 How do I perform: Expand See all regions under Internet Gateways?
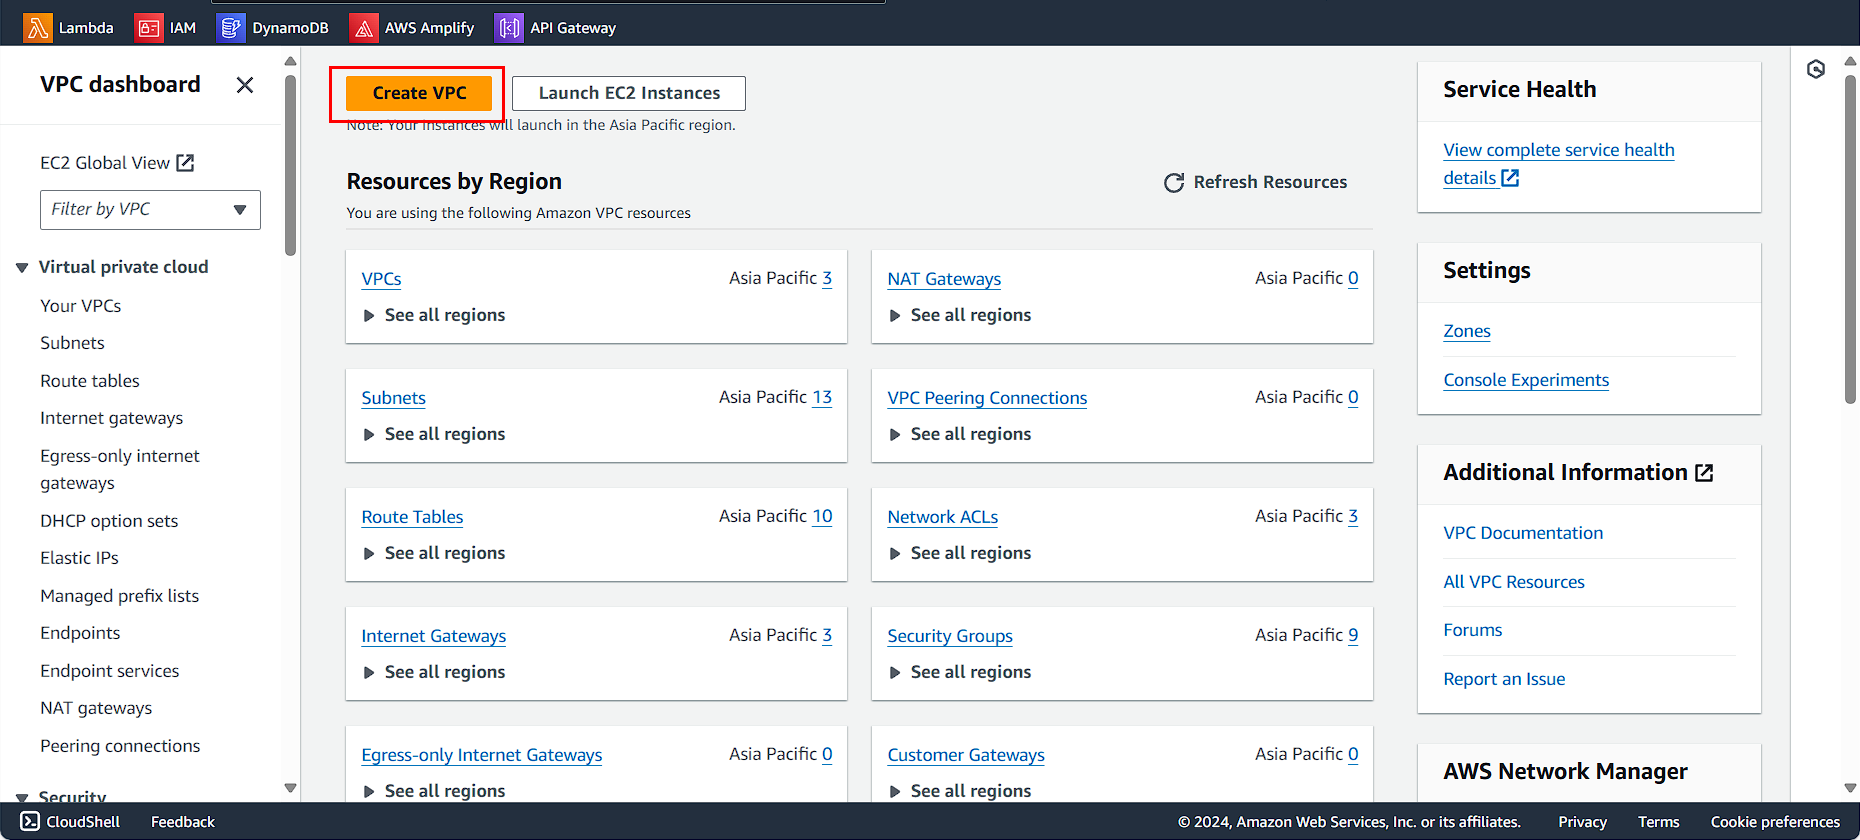[434, 672]
